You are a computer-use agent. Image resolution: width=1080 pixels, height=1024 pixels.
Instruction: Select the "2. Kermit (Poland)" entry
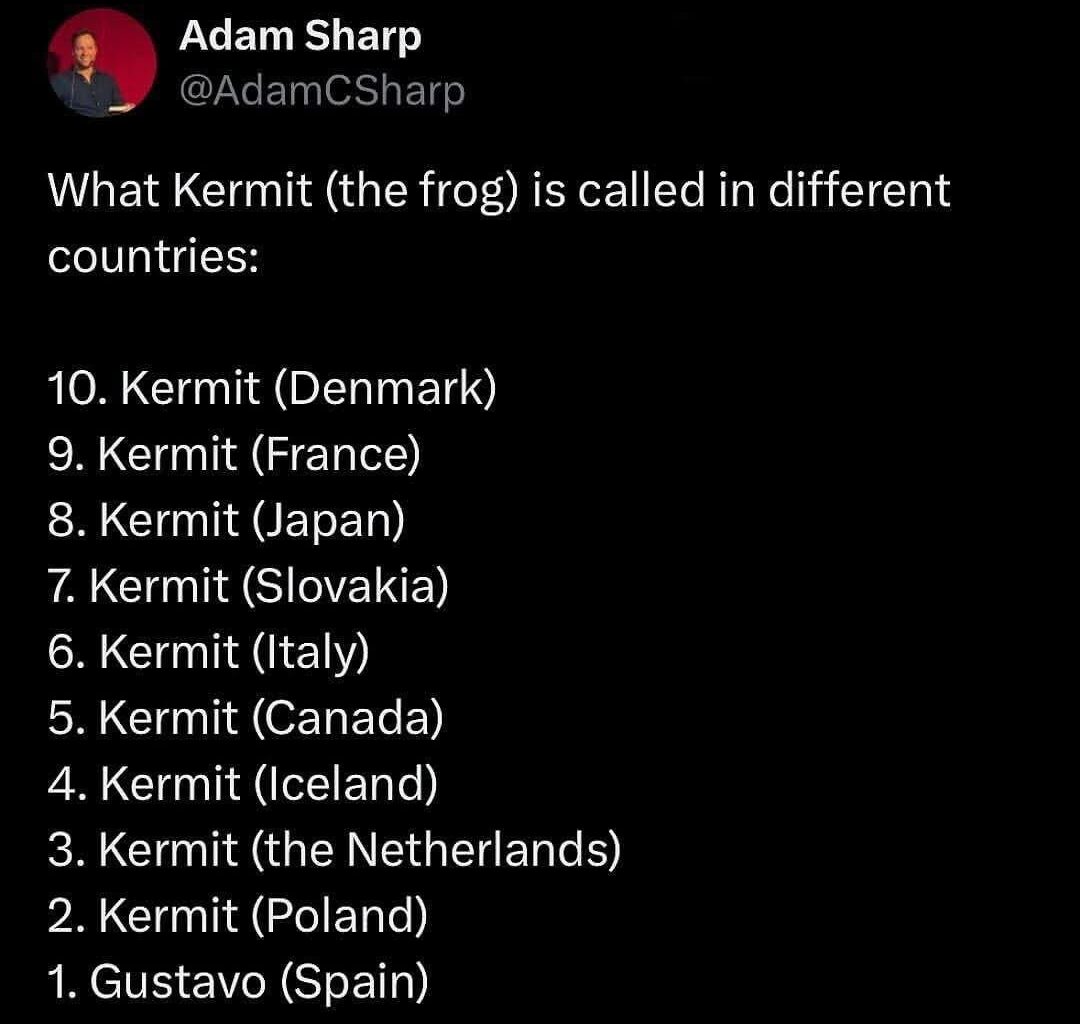[x=237, y=916]
